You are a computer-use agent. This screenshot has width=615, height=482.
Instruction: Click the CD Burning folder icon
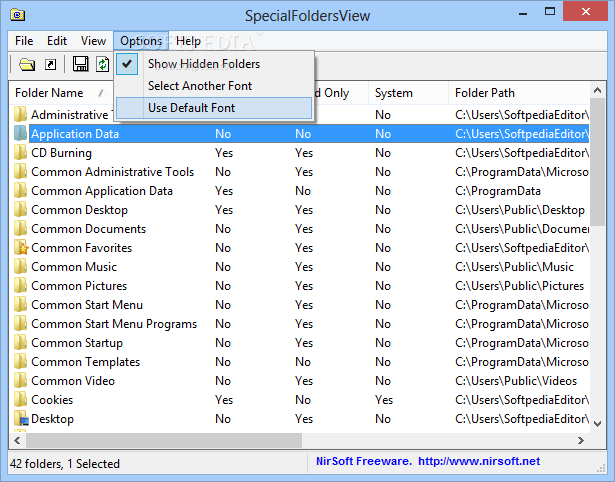(x=21, y=153)
